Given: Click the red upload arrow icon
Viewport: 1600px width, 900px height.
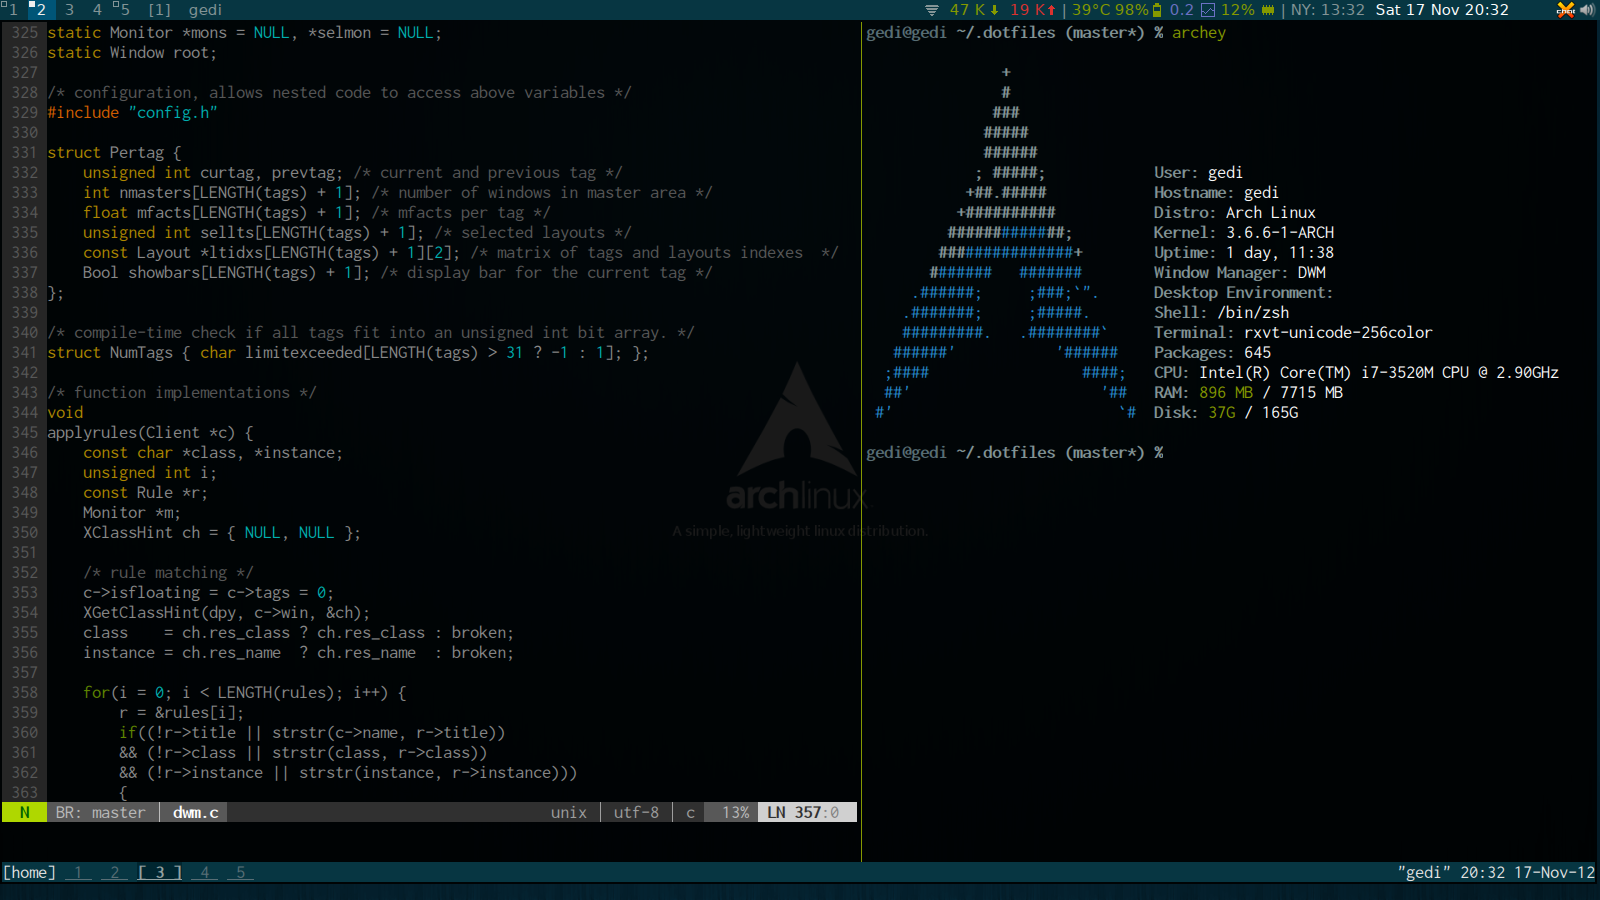Looking at the screenshot, I should [x=1052, y=10].
